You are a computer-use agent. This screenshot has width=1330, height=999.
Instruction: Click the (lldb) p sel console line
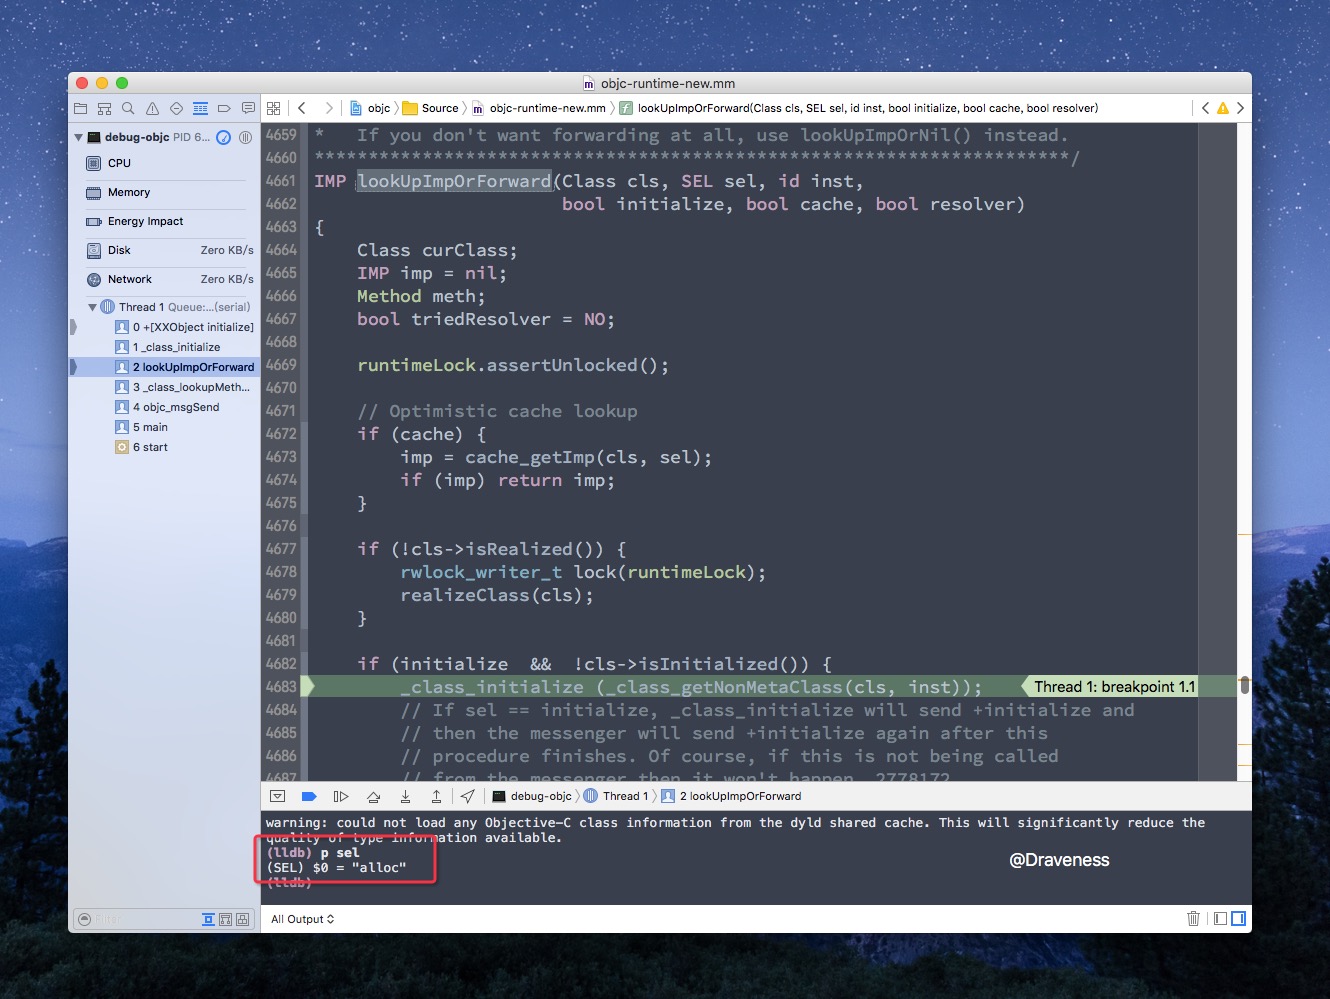pos(313,853)
